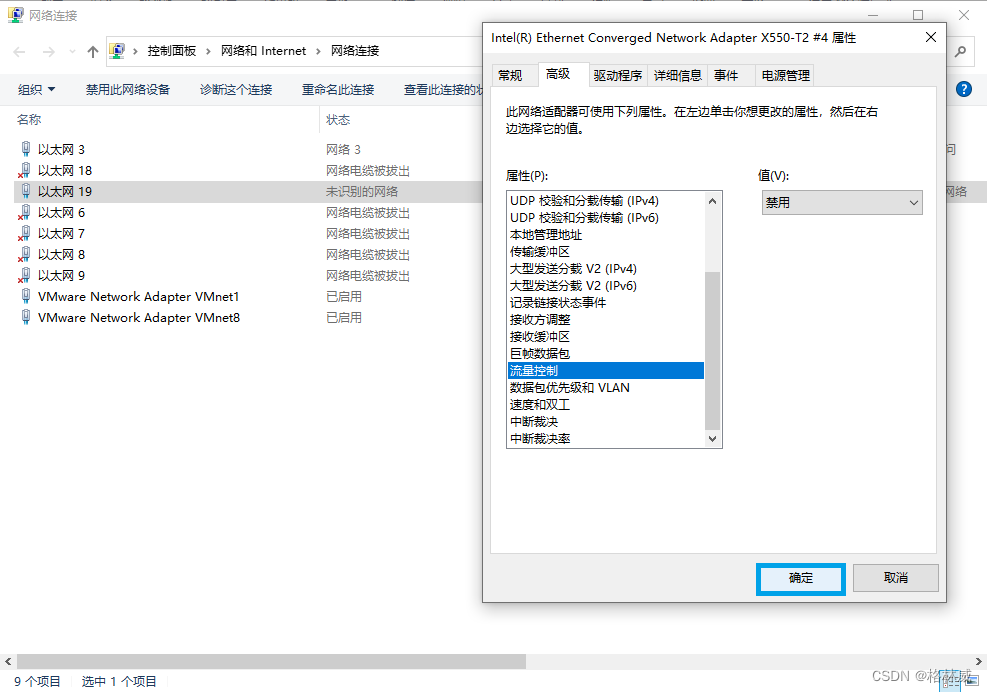The image size is (987, 692).
Task: Select the 速度和双工 property
Action: [606, 404]
